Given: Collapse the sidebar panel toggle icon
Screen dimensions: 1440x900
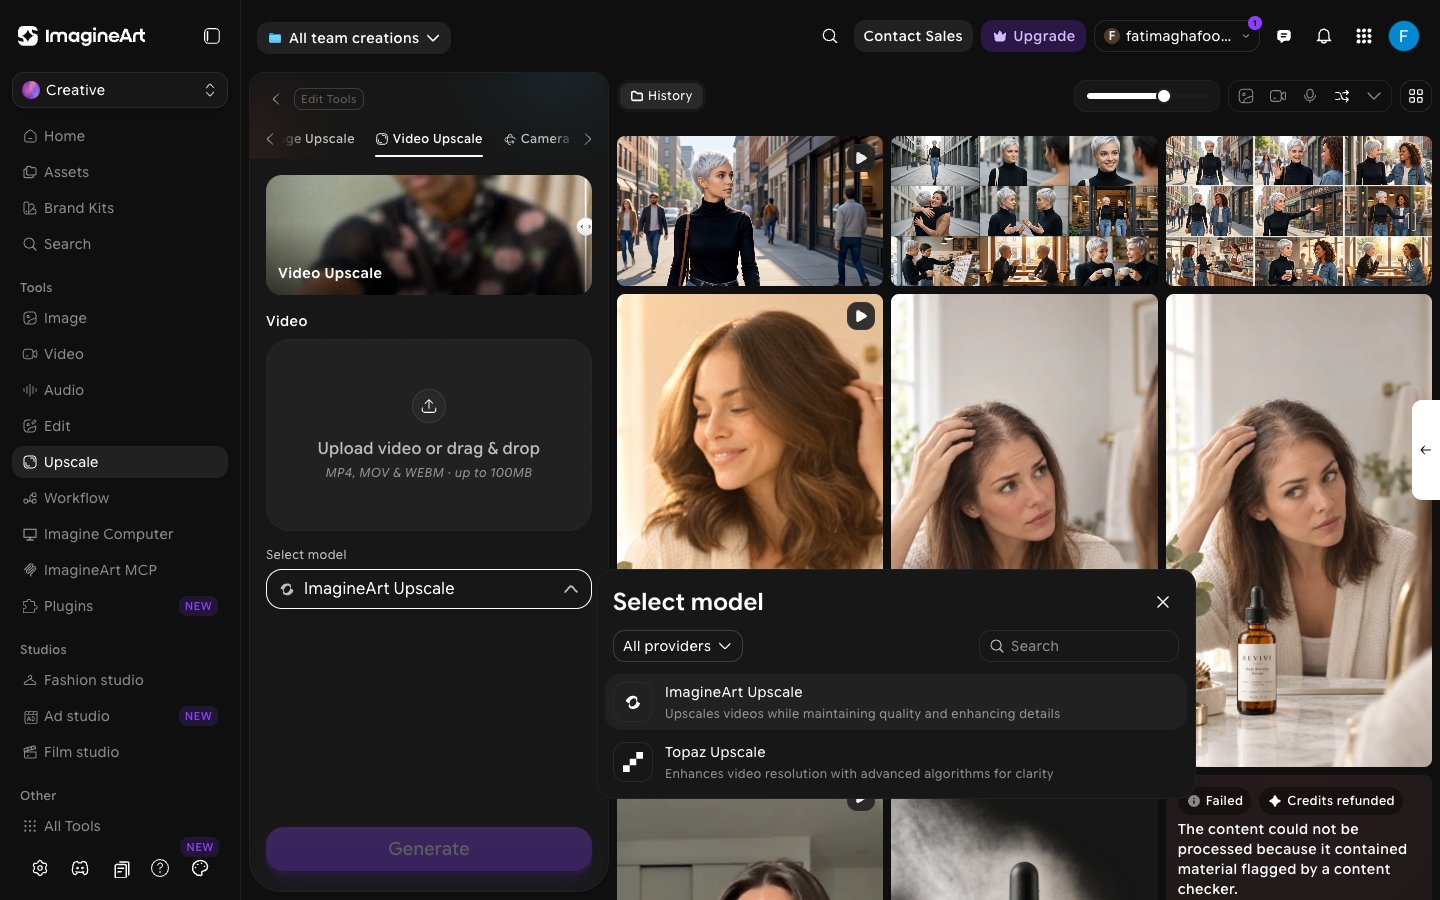Looking at the screenshot, I should 212,36.
